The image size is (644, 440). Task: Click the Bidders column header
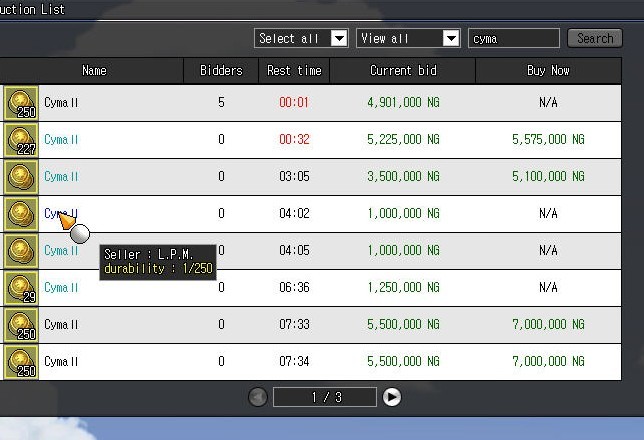[220, 71]
